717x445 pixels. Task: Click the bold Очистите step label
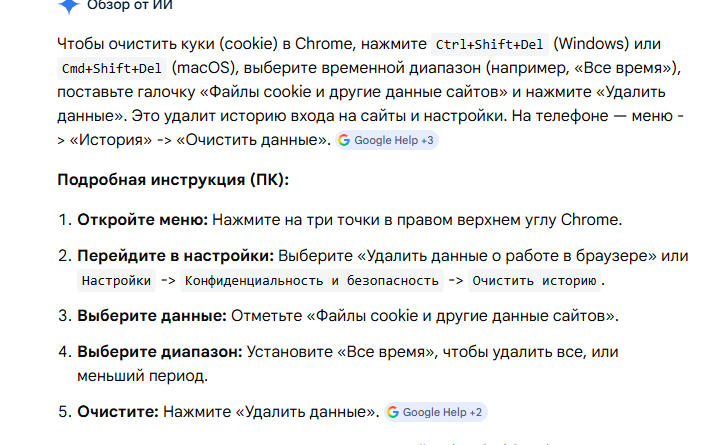click(118, 412)
